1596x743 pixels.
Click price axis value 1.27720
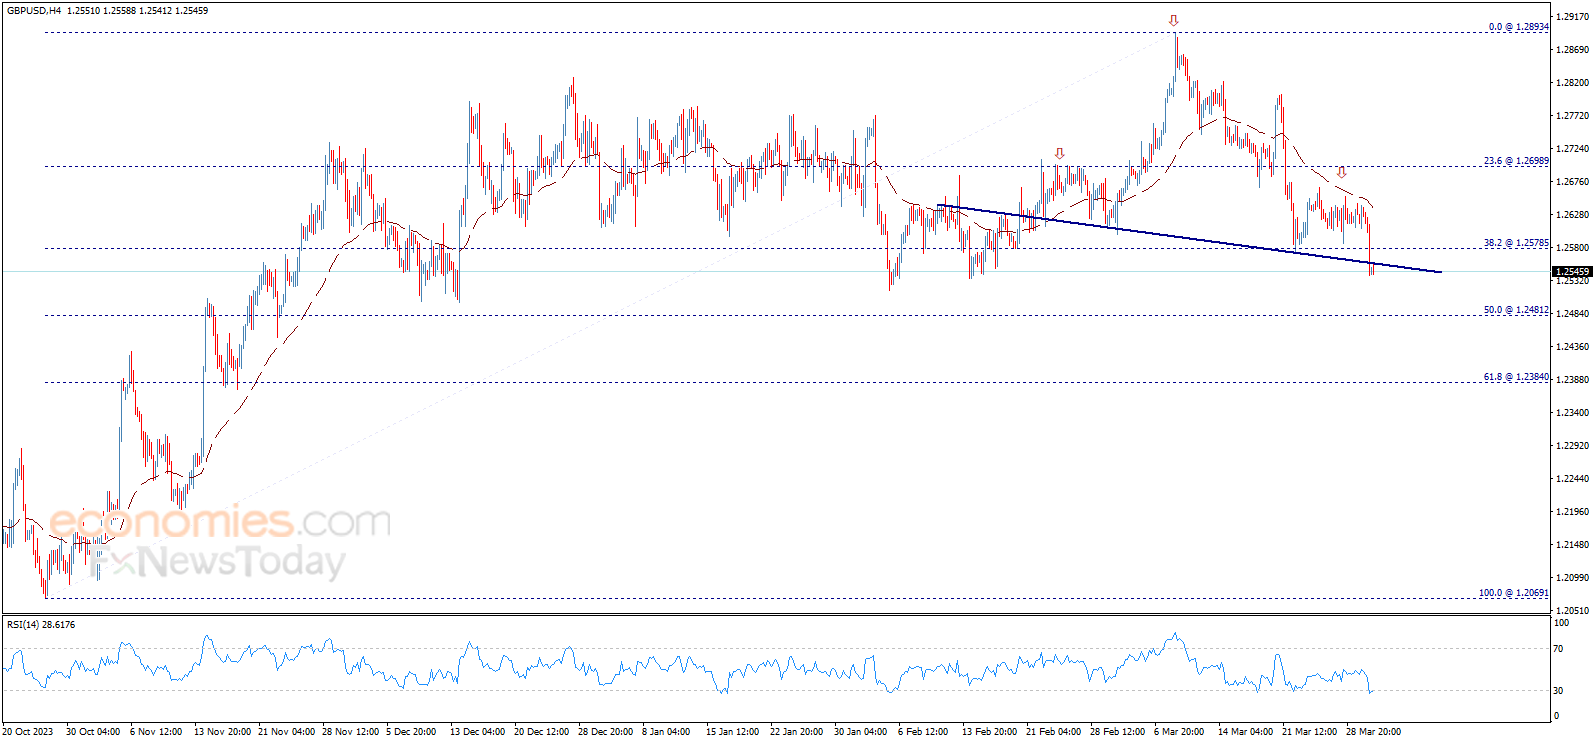point(1574,116)
